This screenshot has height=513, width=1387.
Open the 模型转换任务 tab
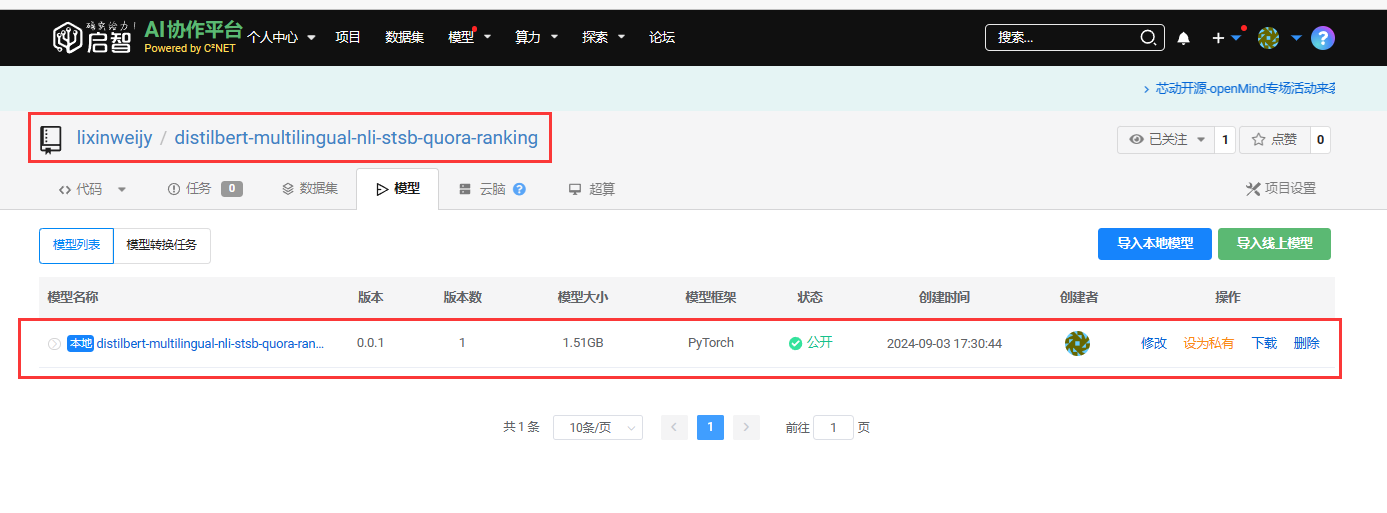point(161,245)
